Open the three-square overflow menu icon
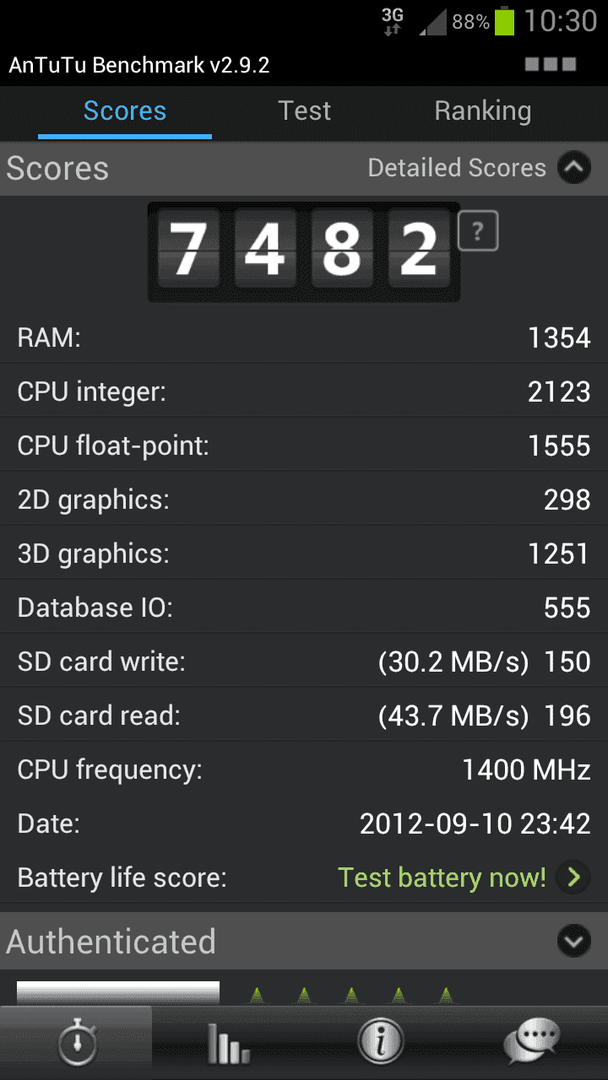Image resolution: width=608 pixels, height=1080 pixels. tap(550, 65)
